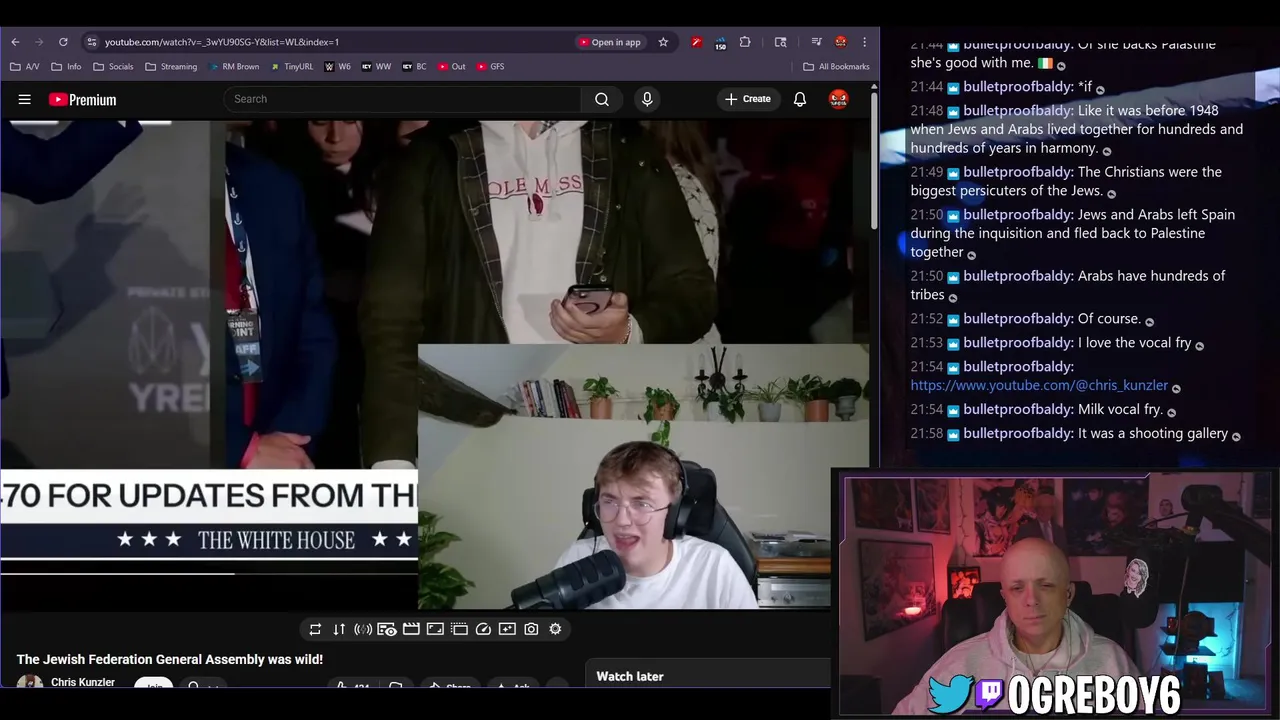
Task: Focus the YouTube Search input field
Action: click(402, 99)
